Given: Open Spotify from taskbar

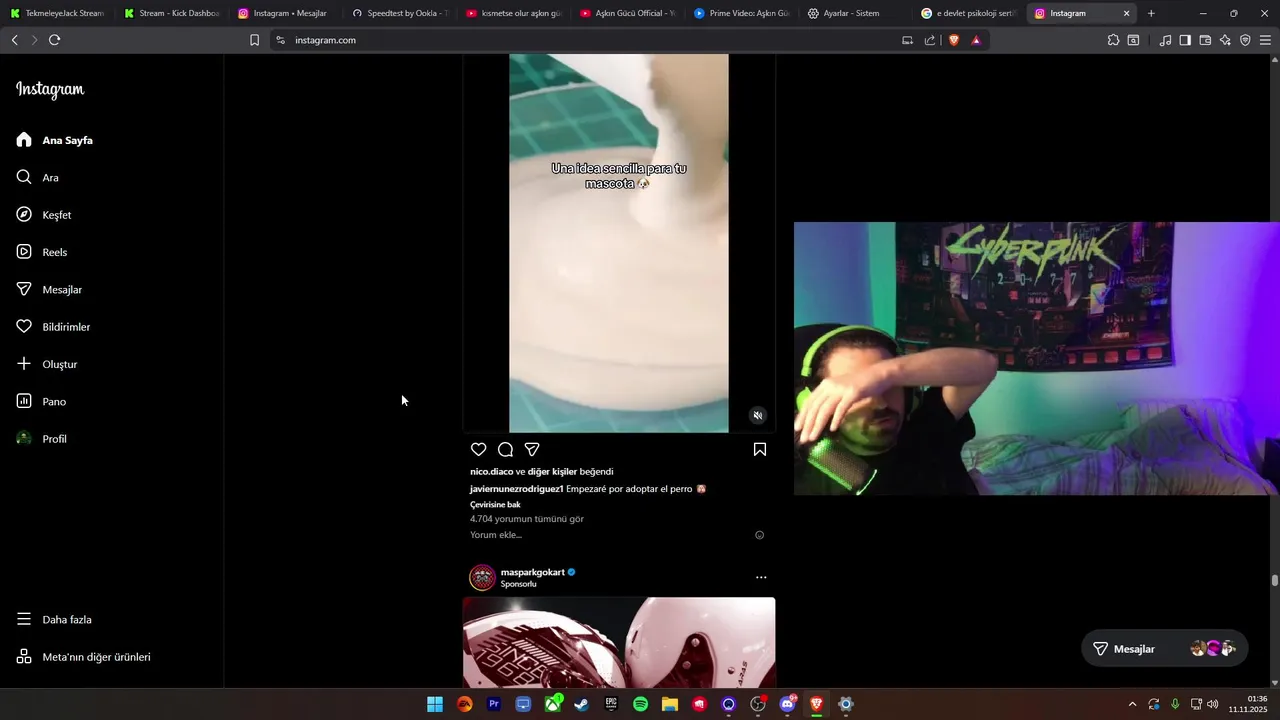Looking at the screenshot, I should pos(640,704).
